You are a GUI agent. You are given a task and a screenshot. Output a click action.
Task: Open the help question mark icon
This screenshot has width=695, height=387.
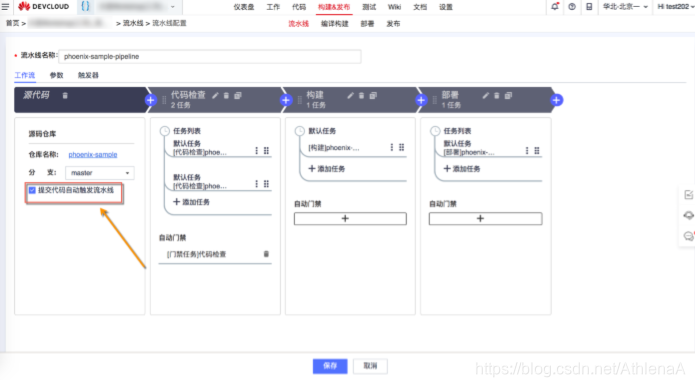coord(572,7)
